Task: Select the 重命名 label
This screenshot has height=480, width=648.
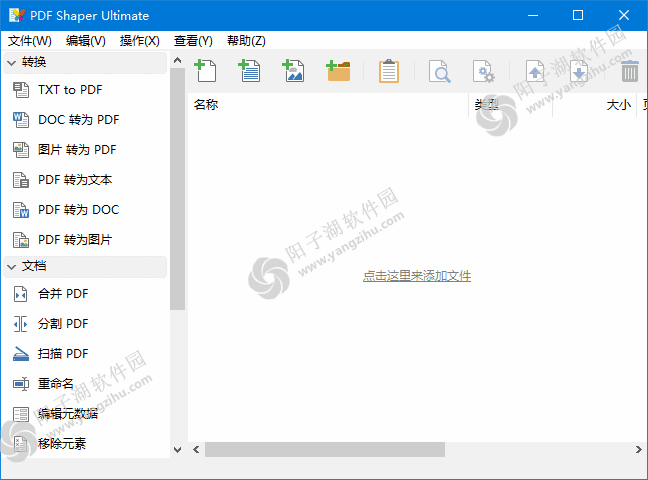Action: click(x=56, y=384)
